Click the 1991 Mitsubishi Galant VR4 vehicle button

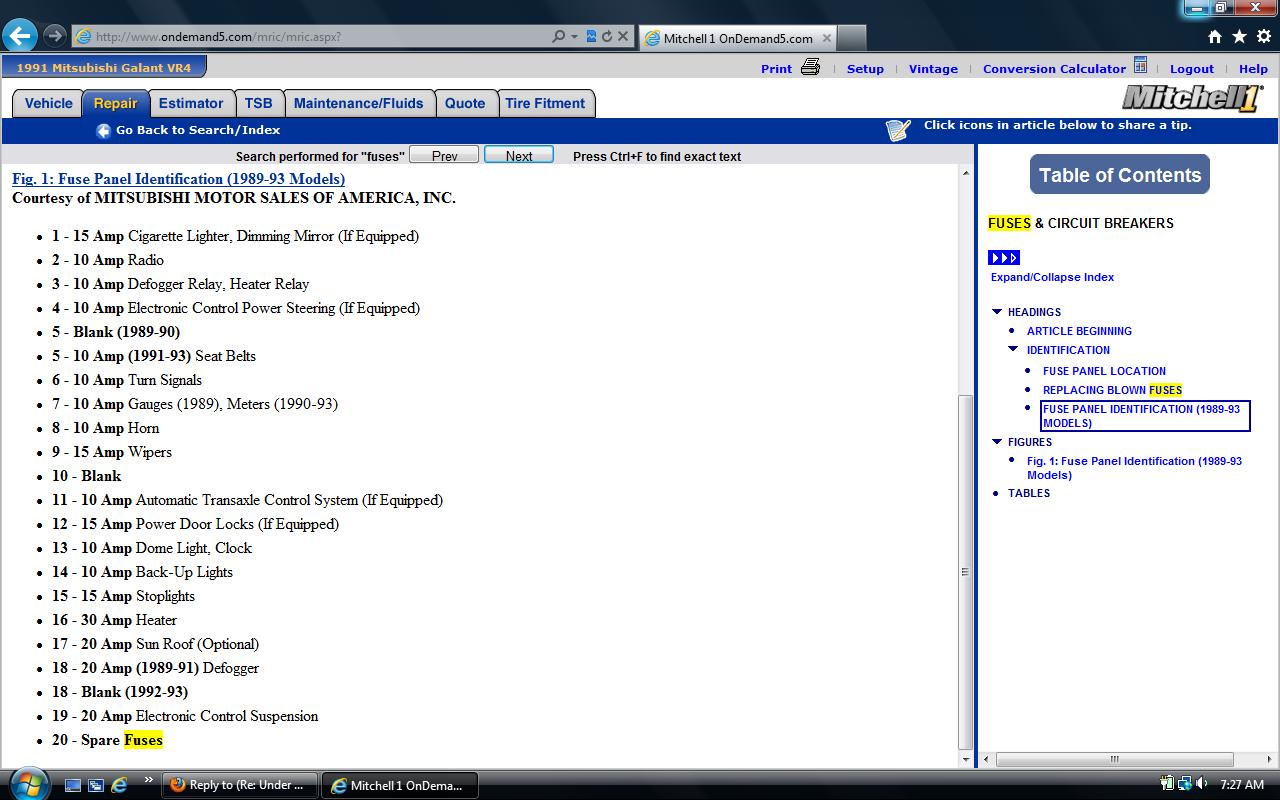[x=104, y=67]
